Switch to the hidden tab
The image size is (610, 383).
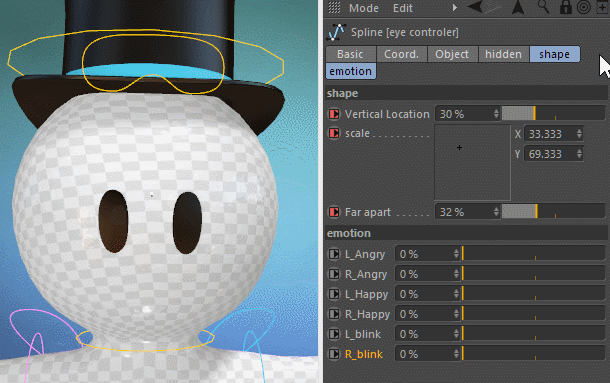503,54
